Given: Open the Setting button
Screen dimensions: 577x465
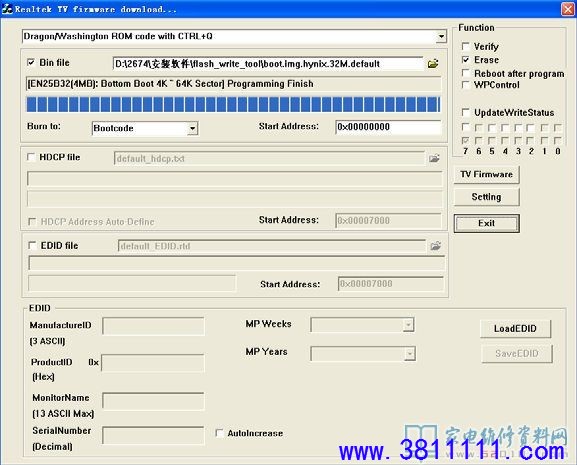Looking at the screenshot, I should [x=486, y=197].
